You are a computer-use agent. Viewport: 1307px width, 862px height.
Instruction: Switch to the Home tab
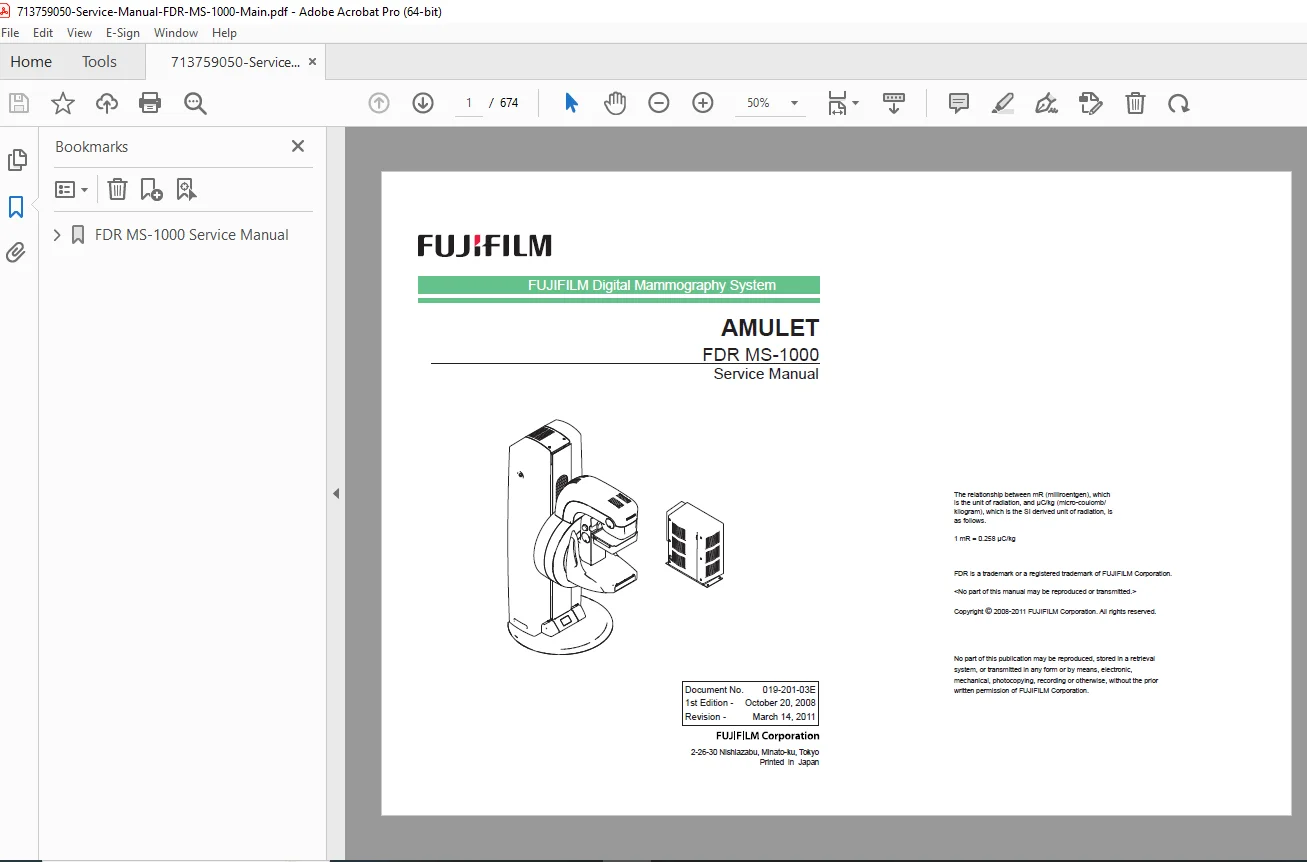tap(31, 62)
